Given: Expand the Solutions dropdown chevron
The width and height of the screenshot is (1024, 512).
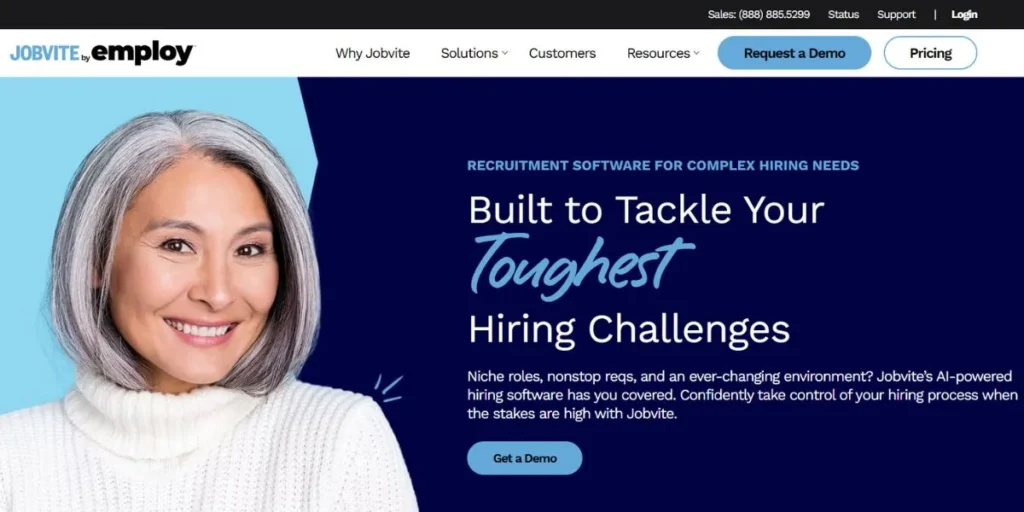Looking at the screenshot, I should point(505,54).
